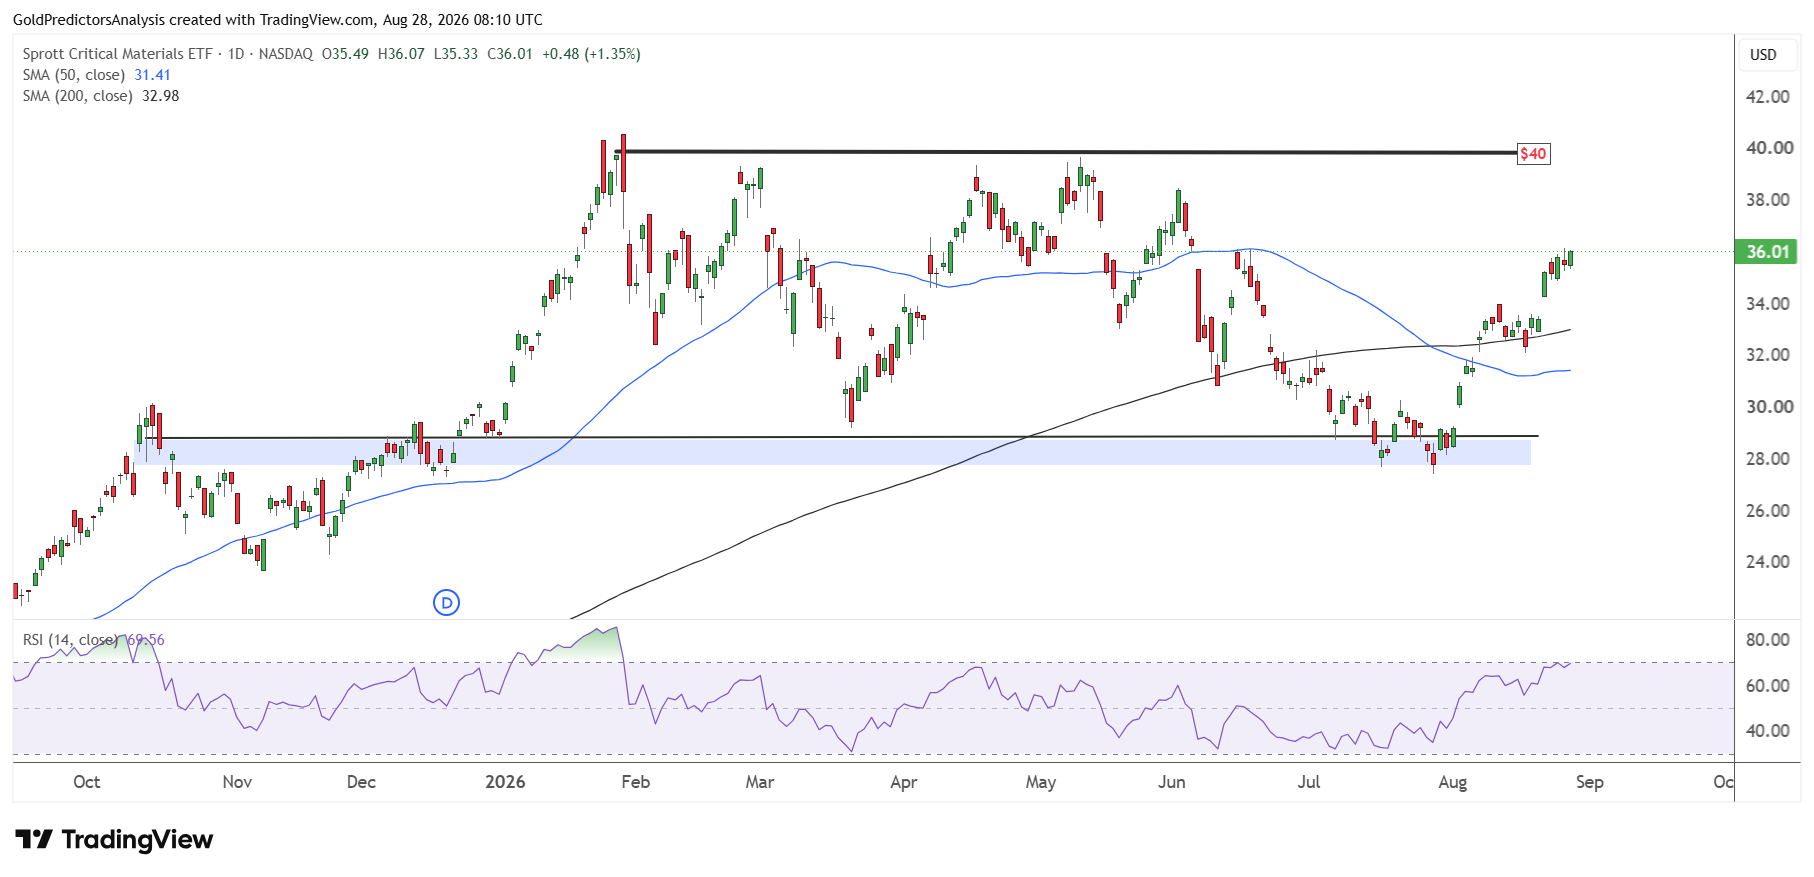Image resolution: width=1814 pixels, height=877 pixels.
Task: Click the Nov label on time axis
Action: click(237, 782)
